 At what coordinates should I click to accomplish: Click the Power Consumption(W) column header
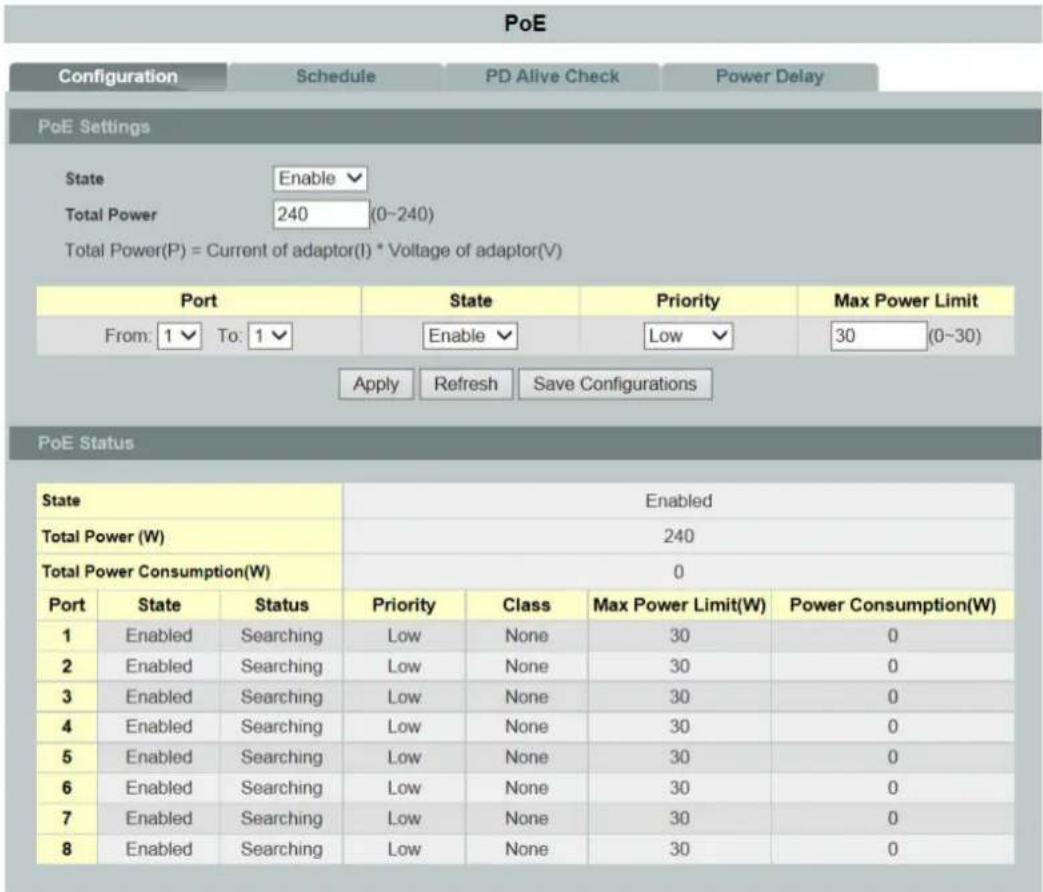pos(893,605)
